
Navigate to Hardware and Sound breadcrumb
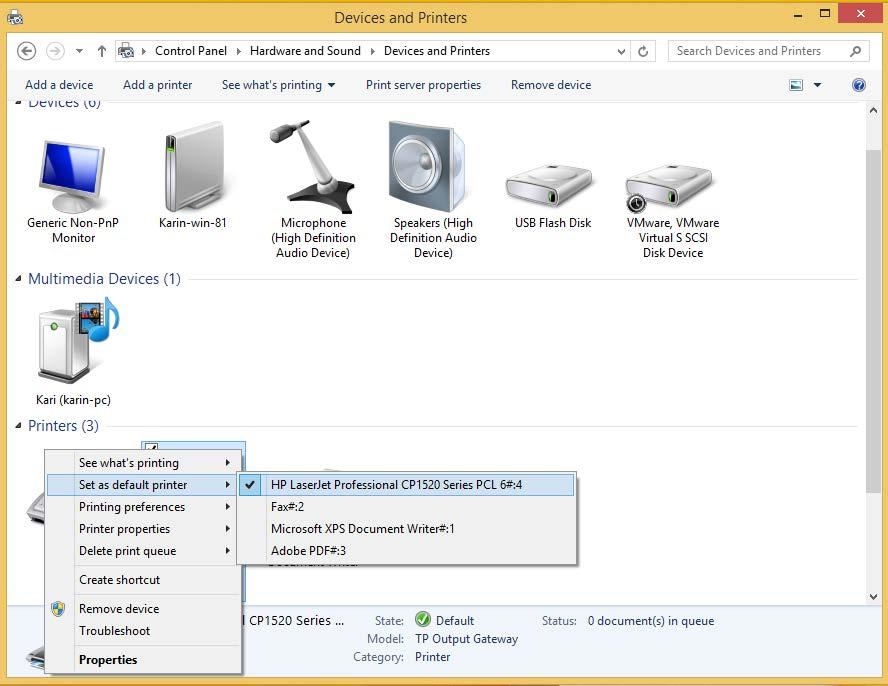click(x=305, y=51)
